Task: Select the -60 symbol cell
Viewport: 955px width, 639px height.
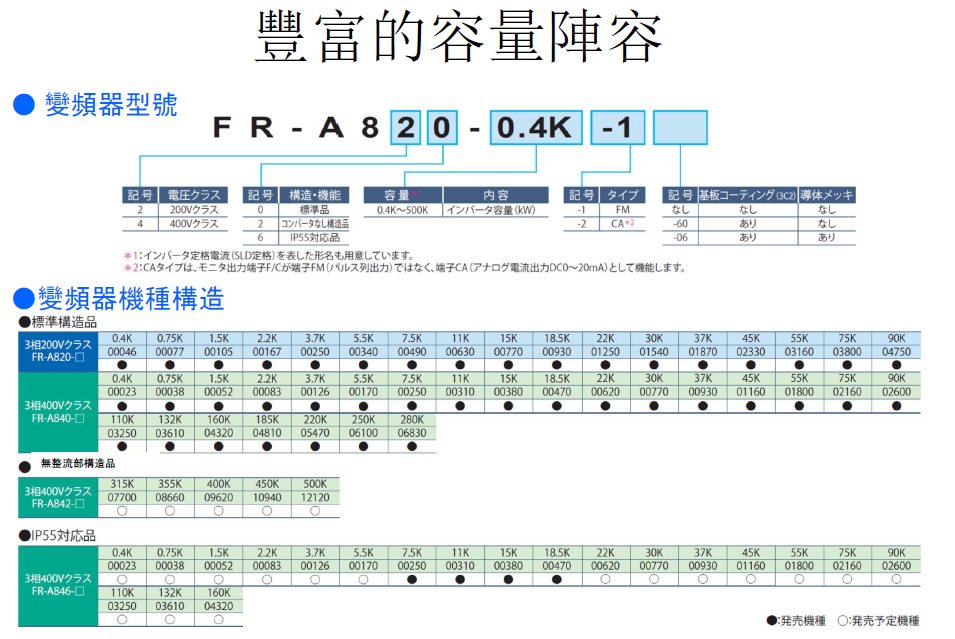Action: click(680, 224)
